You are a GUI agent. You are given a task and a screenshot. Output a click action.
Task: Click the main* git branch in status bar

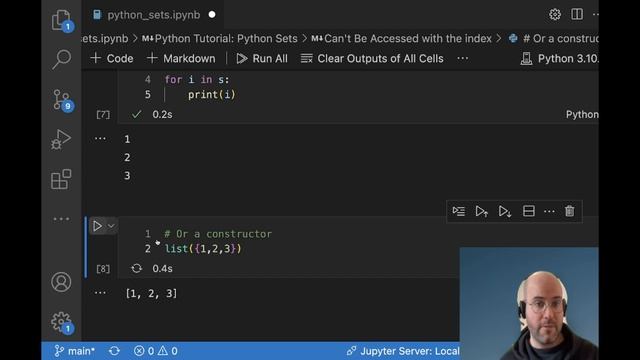pos(75,351)
